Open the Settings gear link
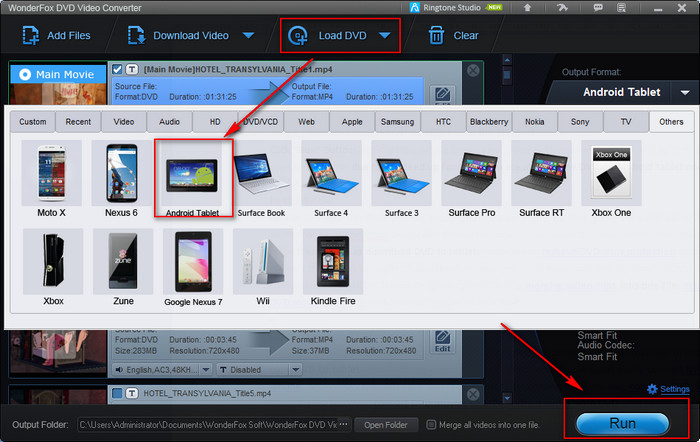This screenshot has width=700, height=442. pos(668,389)
